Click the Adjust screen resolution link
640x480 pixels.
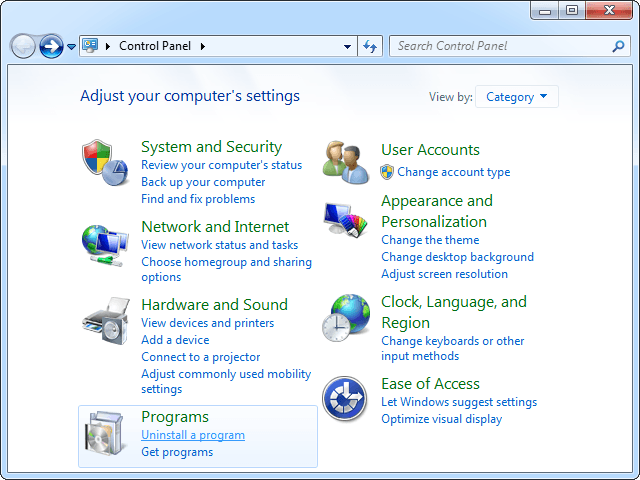tap(444, 274)
